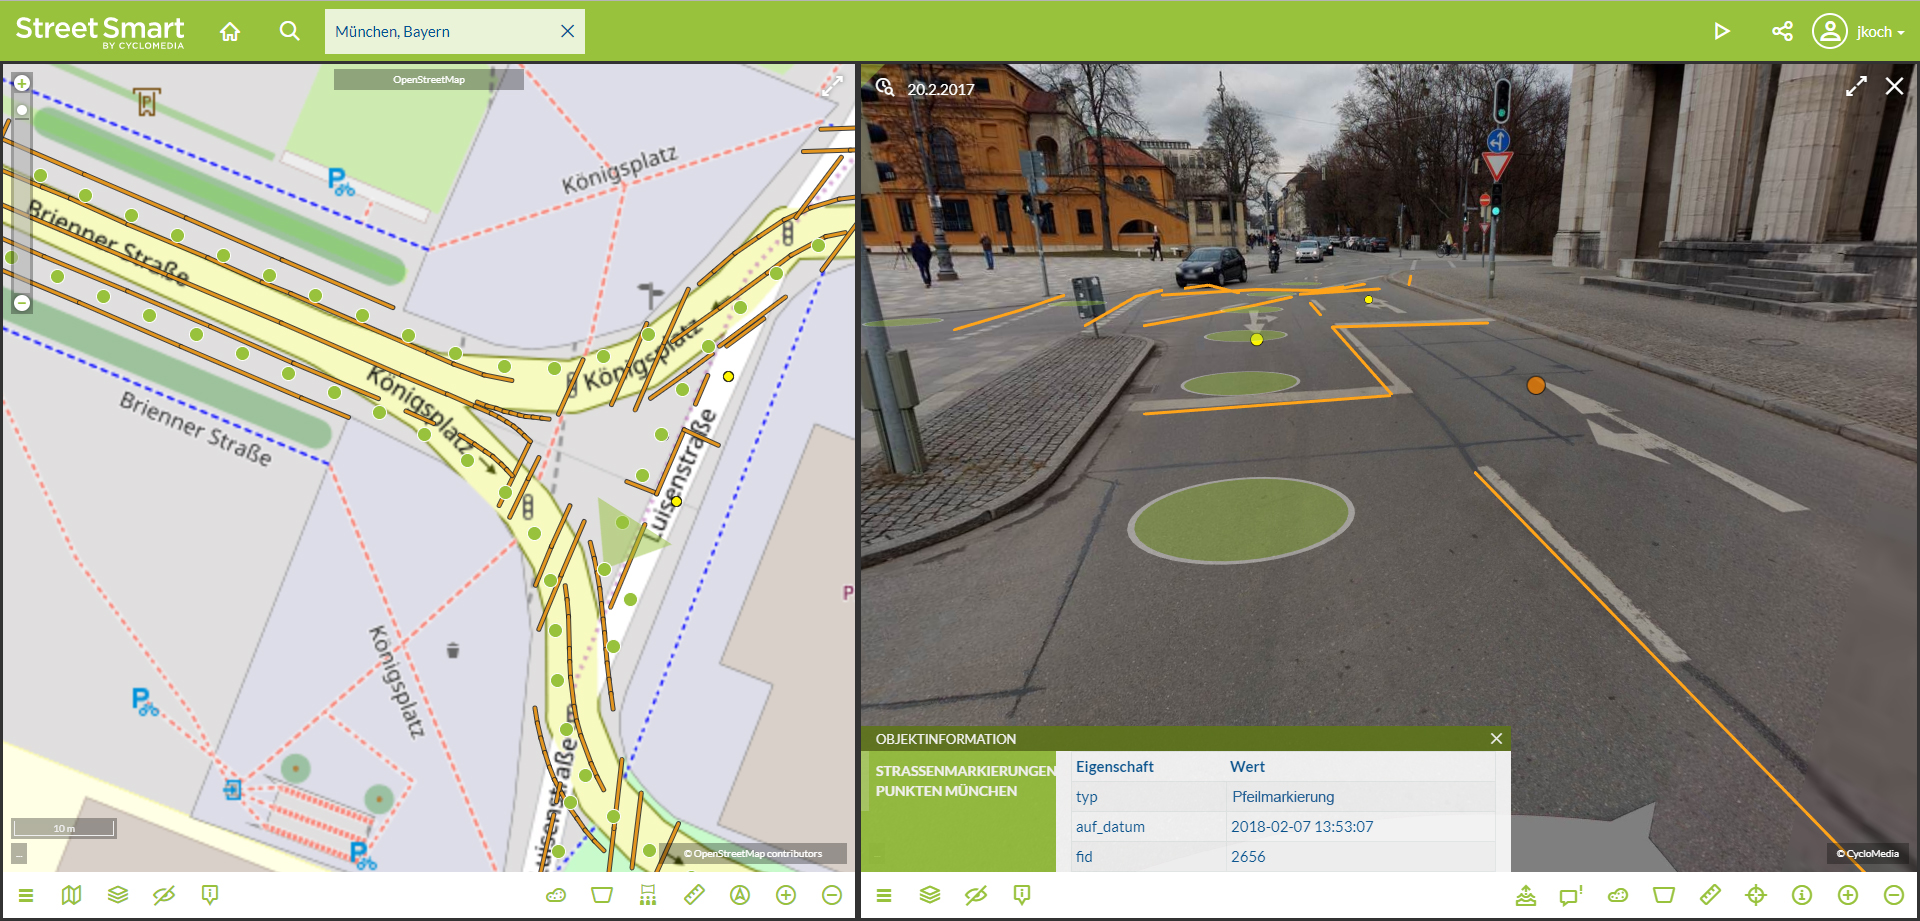Image resolution: width=1920 pixels, height=921 pixels.
Task: Click the Pfeilmarkierung value cell
Action: tap(1283, 797)
